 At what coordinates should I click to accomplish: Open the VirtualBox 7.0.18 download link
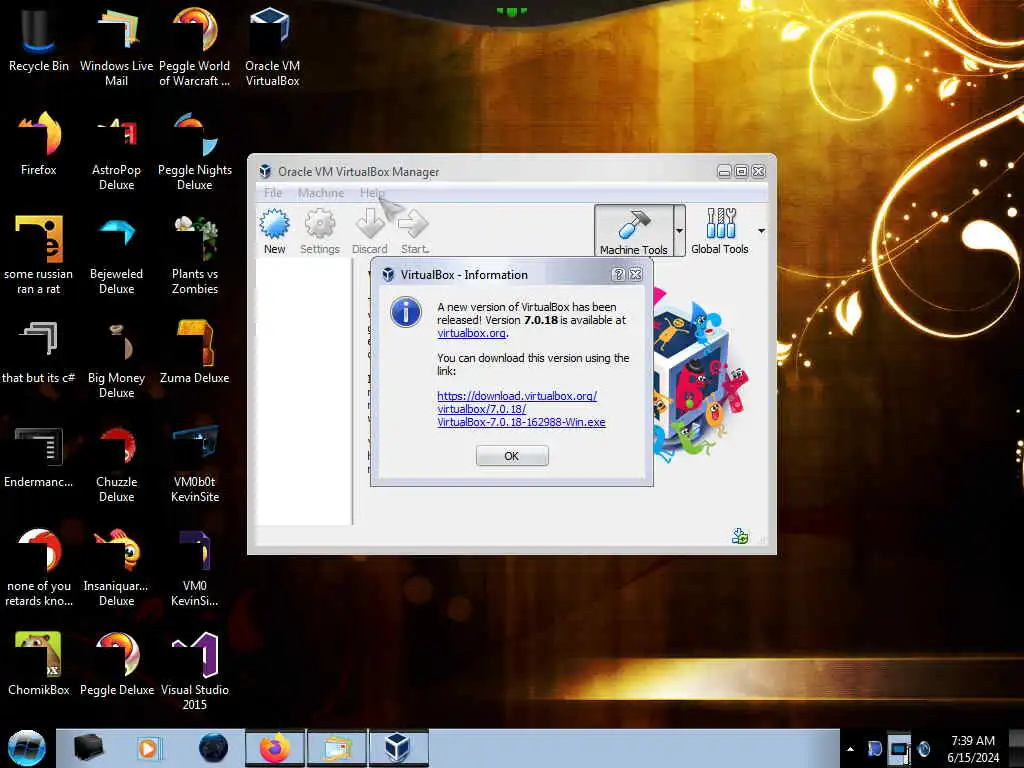coord(521,409)
